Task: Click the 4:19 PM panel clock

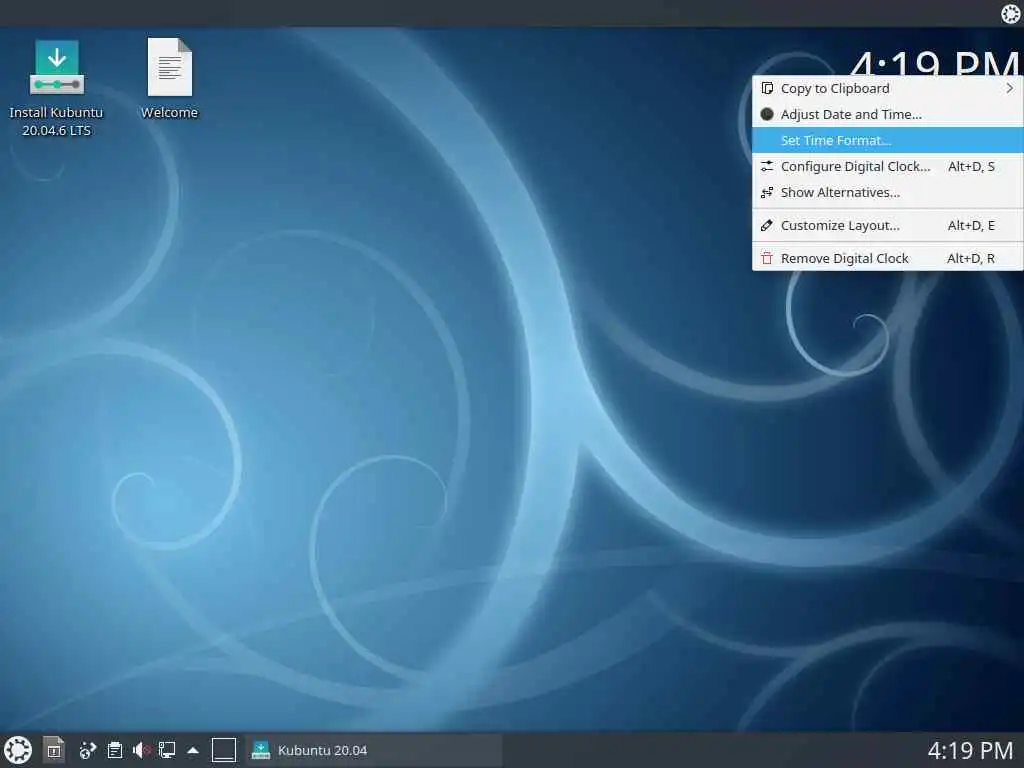Action: [970, 750]
